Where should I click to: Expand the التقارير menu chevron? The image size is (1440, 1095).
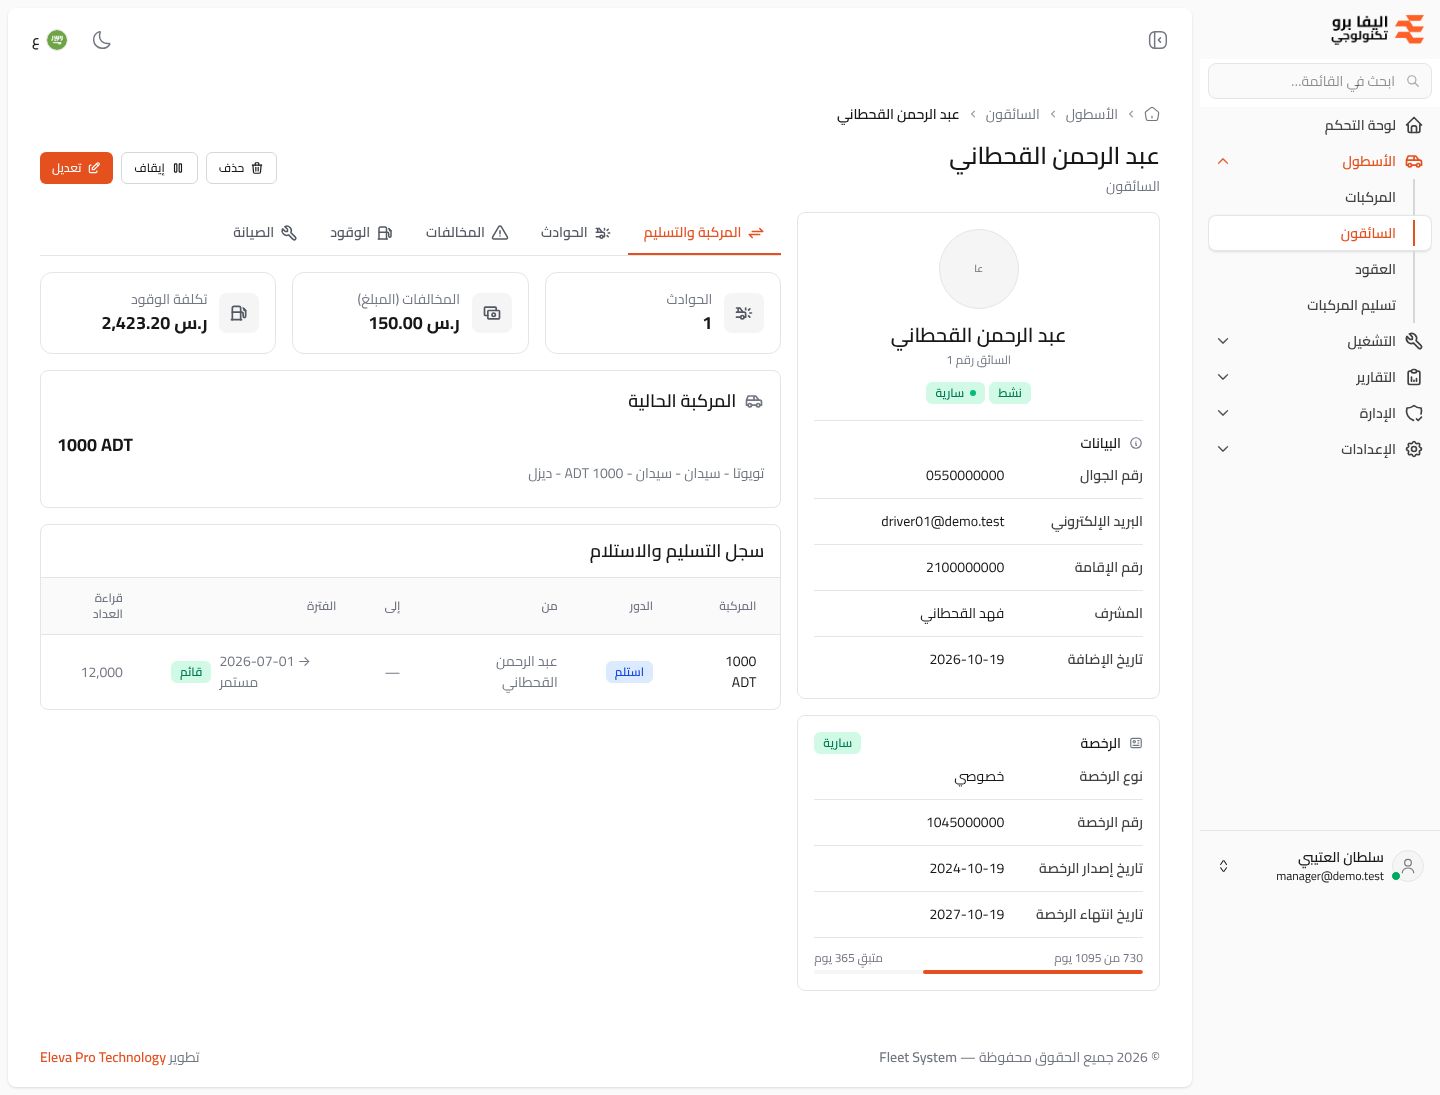[x=1223, y=377]
